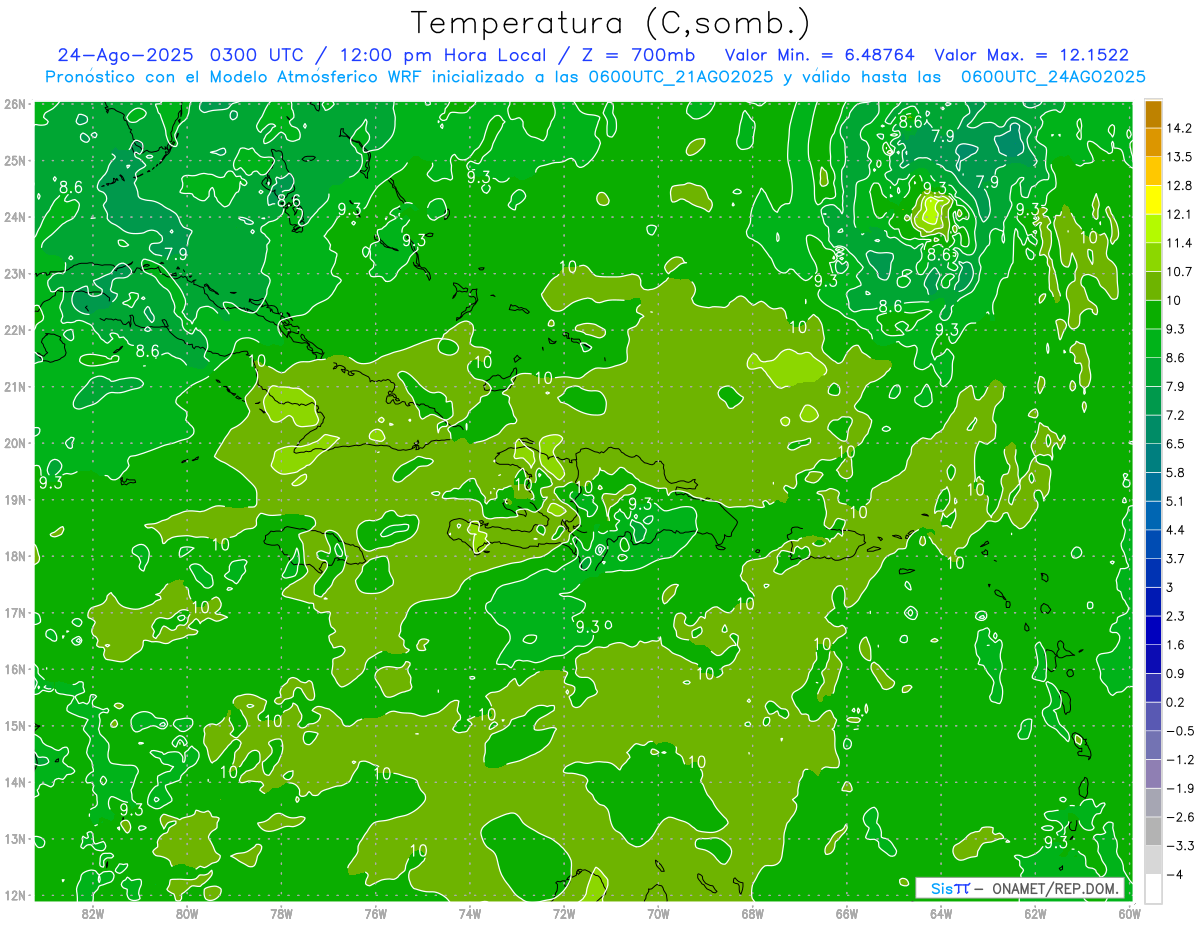Click the "76W" longitude axis label
This screenshot has height=927, width=1200.
click(x=375, y=912)
